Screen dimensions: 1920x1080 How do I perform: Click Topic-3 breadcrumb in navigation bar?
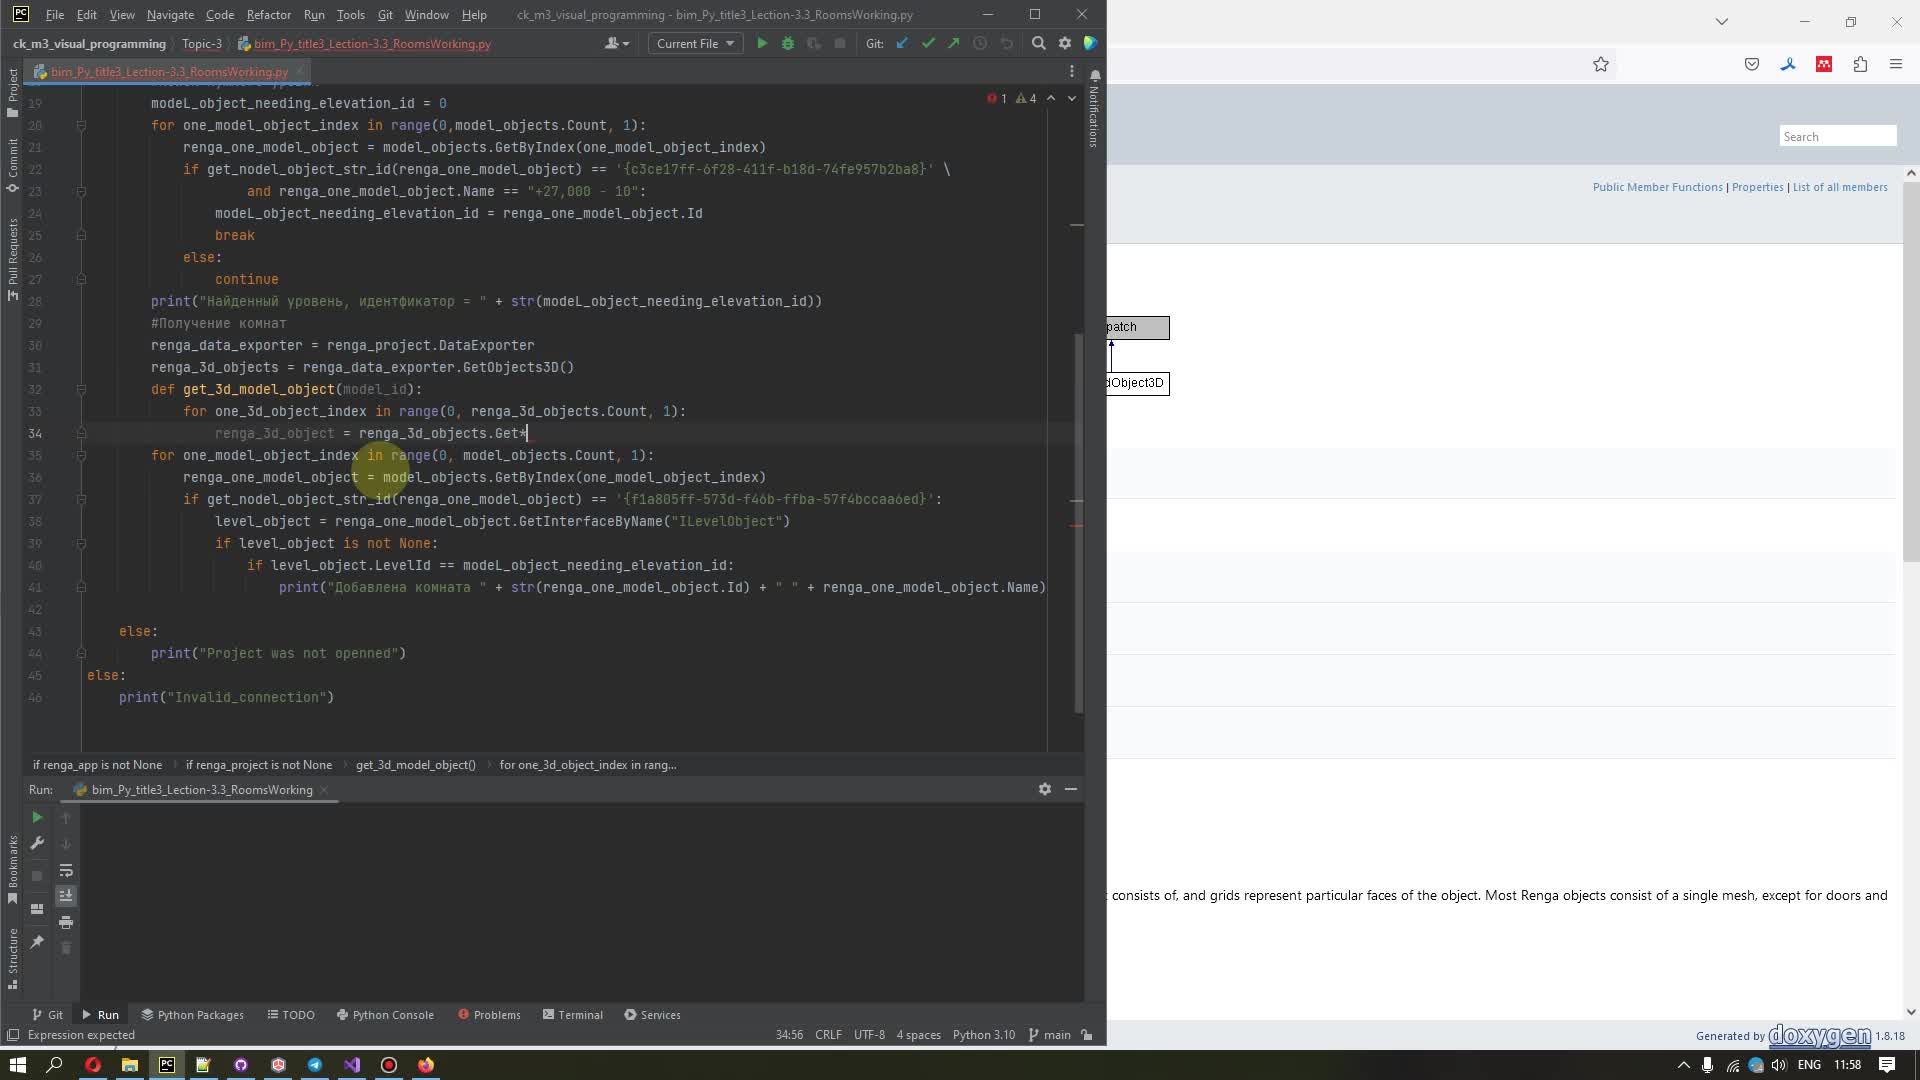[x=202, y=44]
